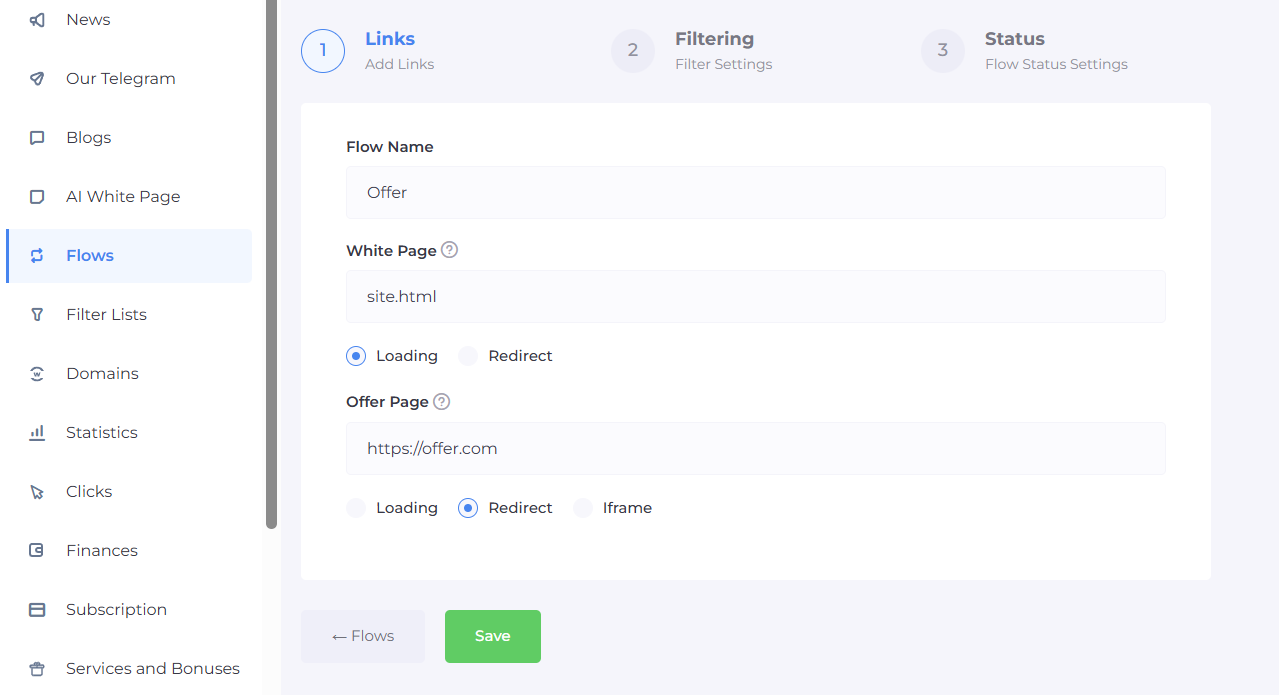The width and height of the screenshot is (1279, 695).
Task: Open the Finances wallet icon
Action: pos(37,551)
